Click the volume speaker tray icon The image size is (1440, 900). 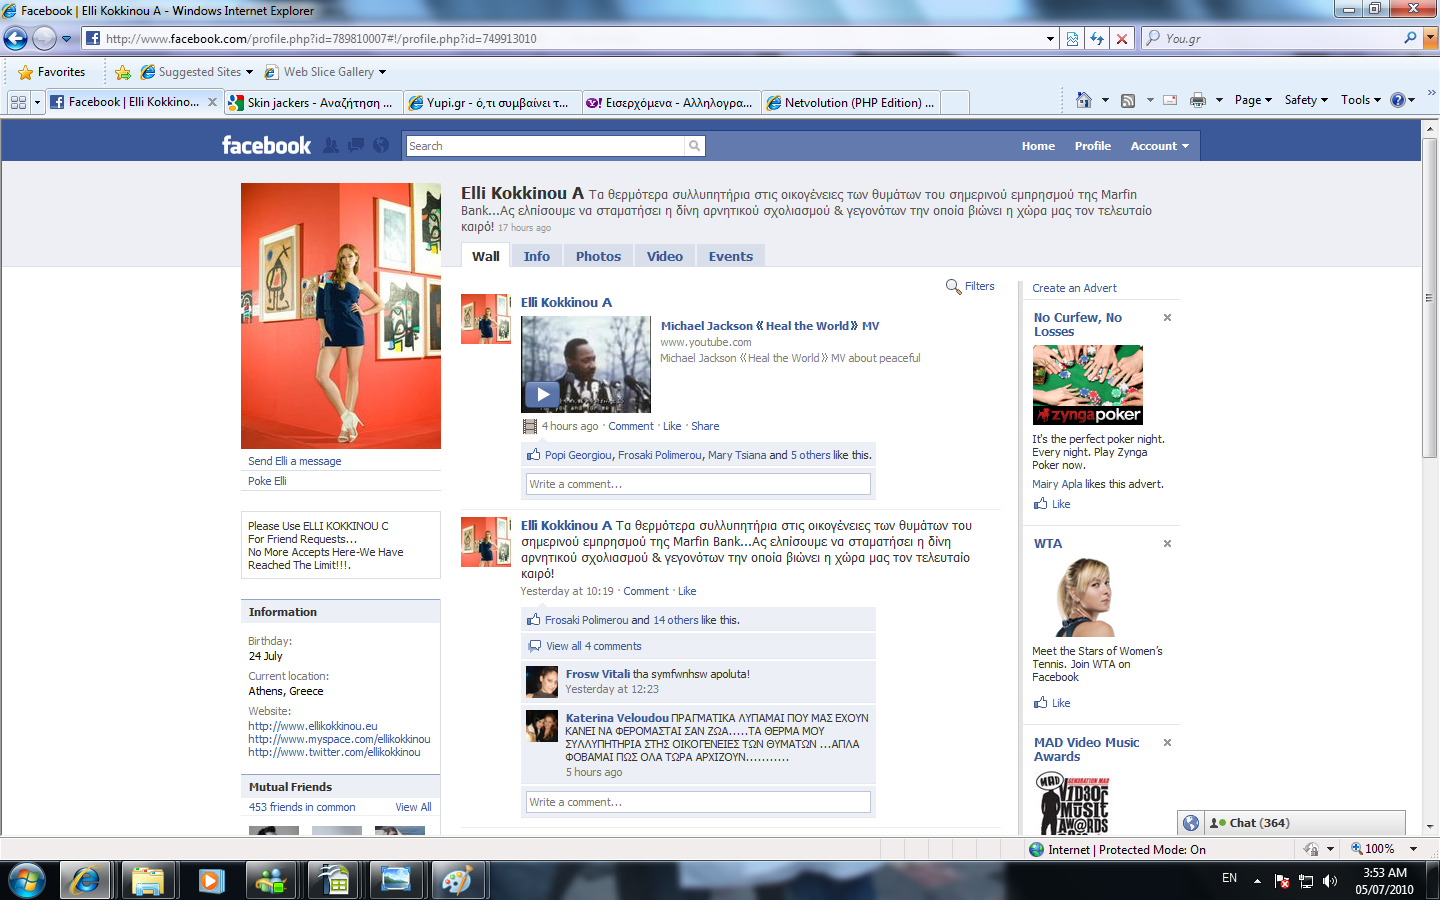point(1330,881)
